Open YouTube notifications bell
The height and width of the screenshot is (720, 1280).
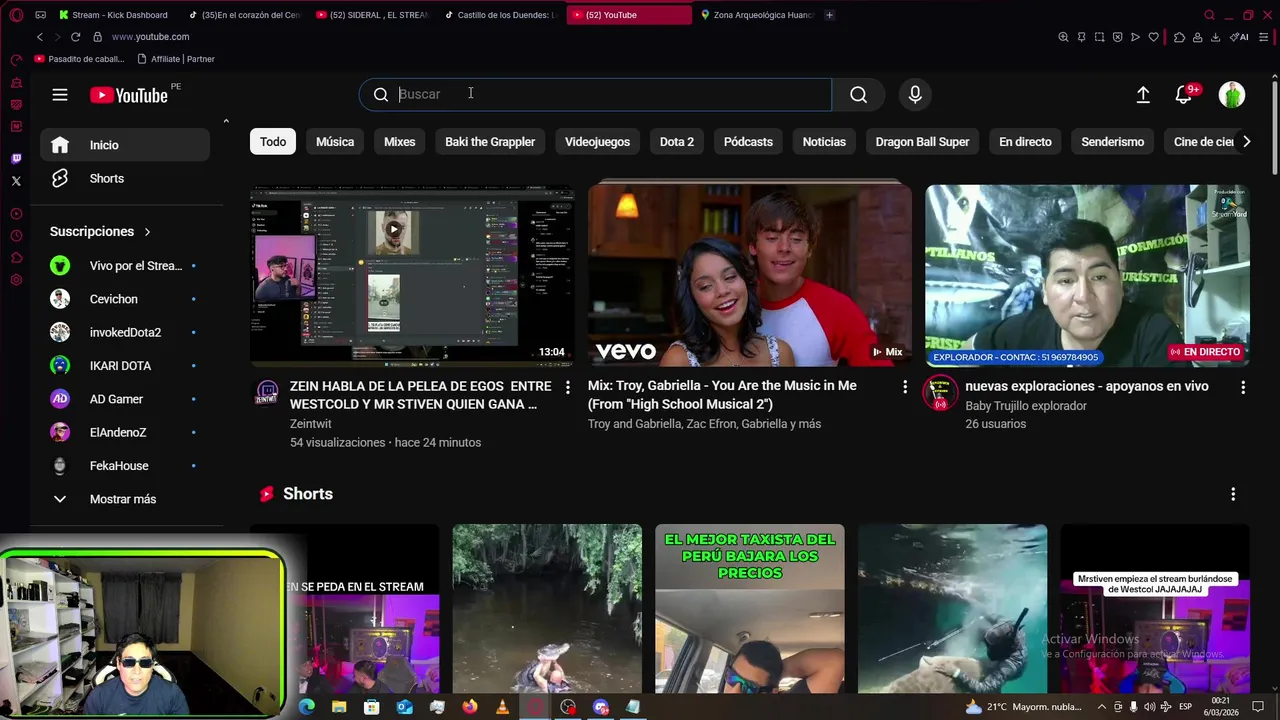coord(1183,94)
